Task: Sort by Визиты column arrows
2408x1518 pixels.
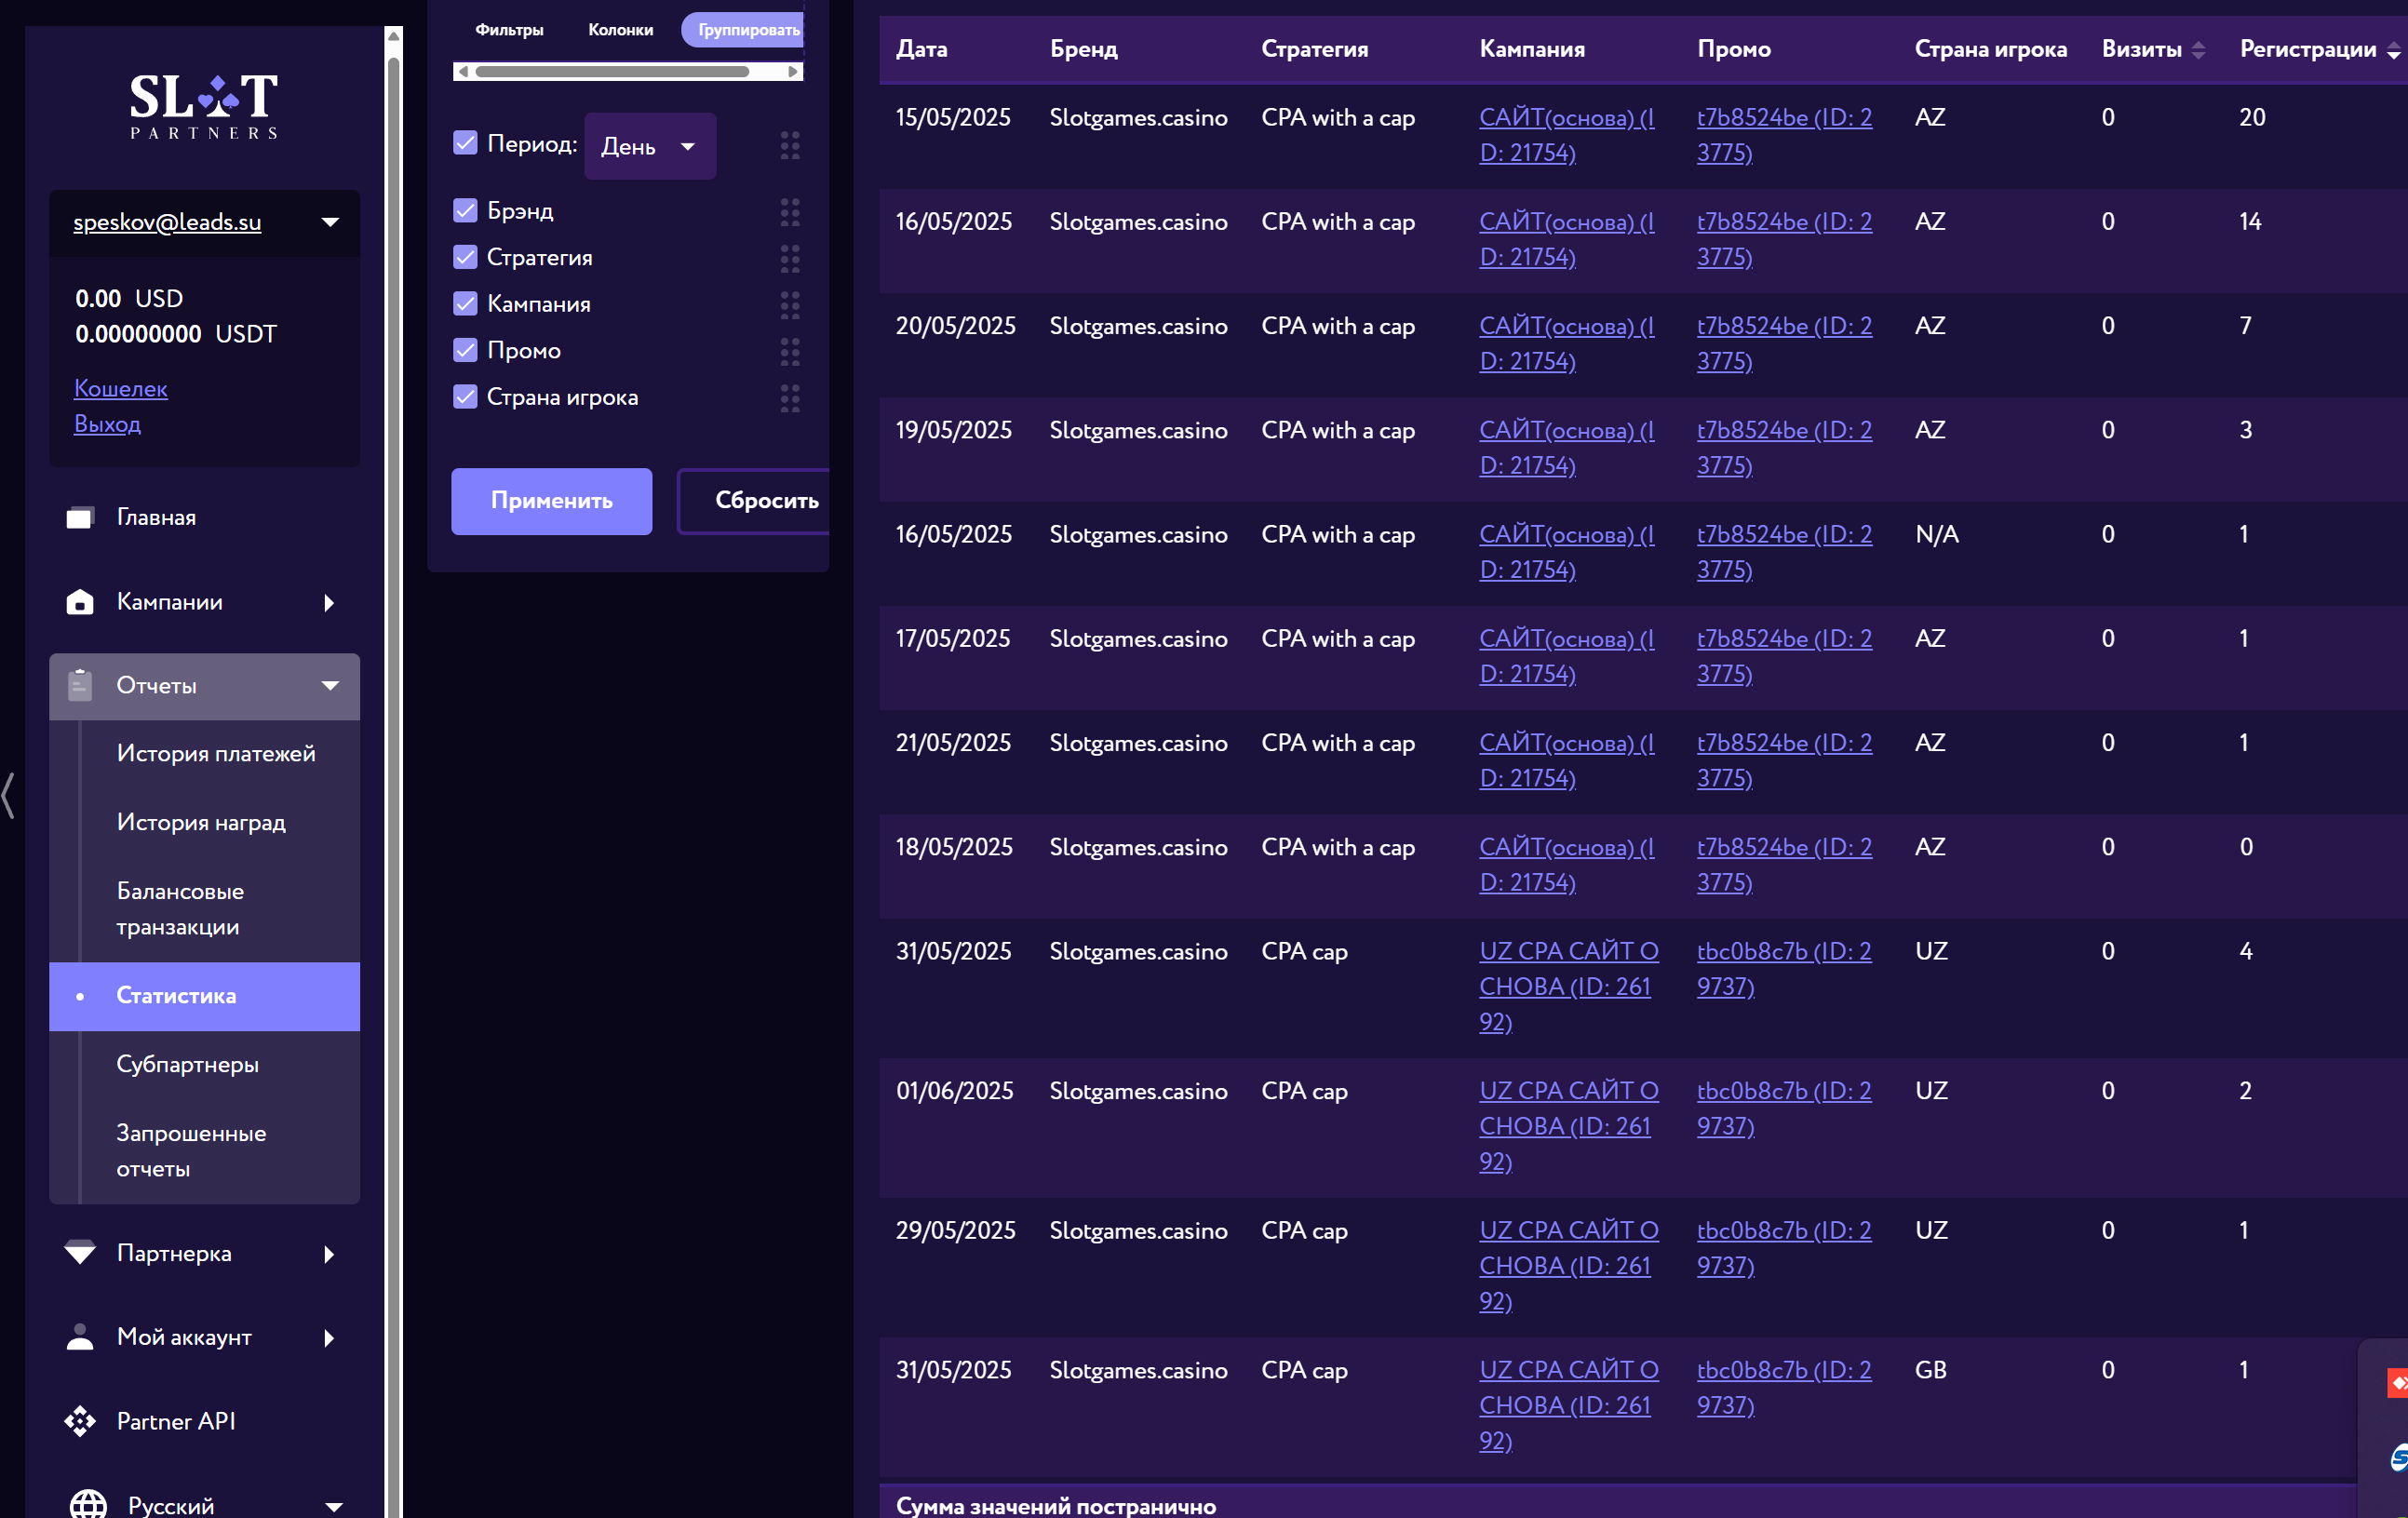Action: coord(2198,50)
